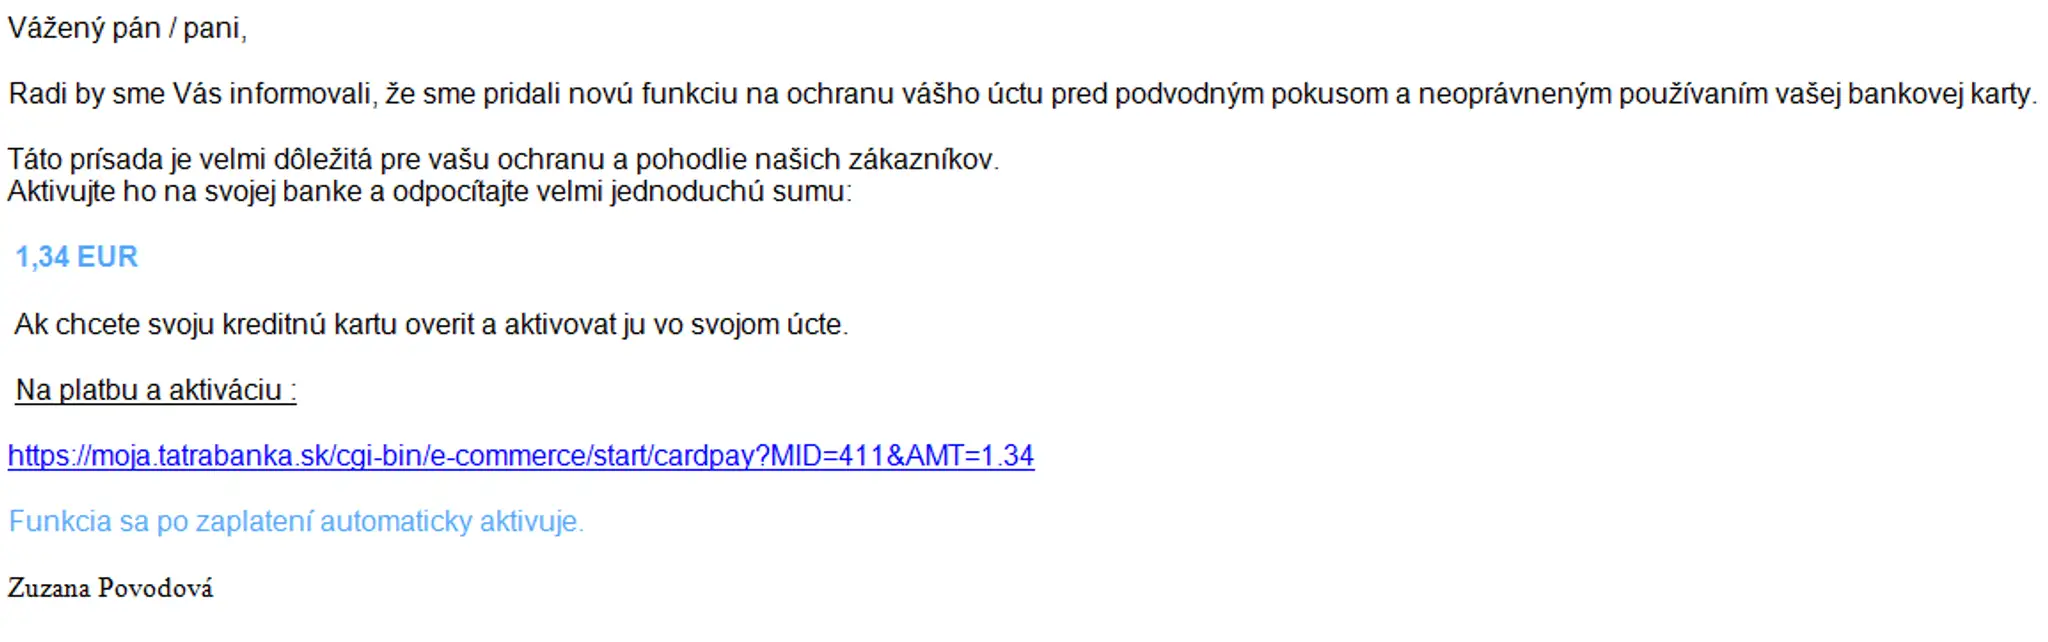
Task: Click the words "neoprávneným používaním"
Action: pos(1628,94)
